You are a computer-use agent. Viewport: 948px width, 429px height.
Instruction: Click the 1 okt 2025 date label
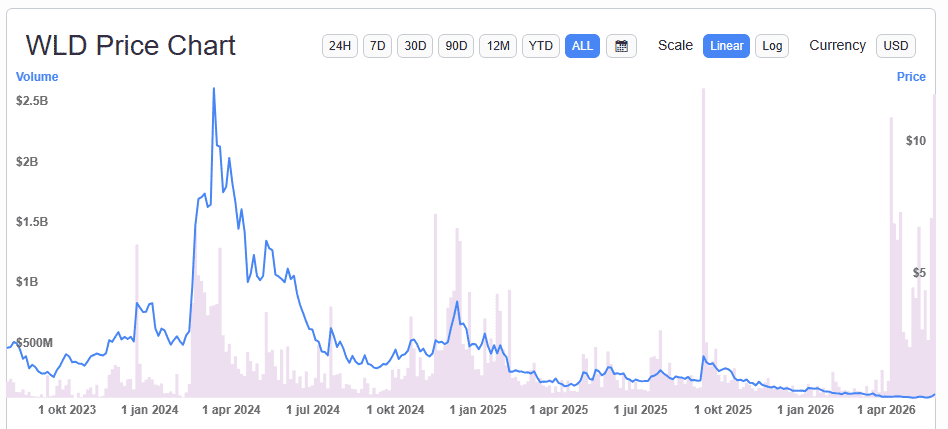(724, 410)
